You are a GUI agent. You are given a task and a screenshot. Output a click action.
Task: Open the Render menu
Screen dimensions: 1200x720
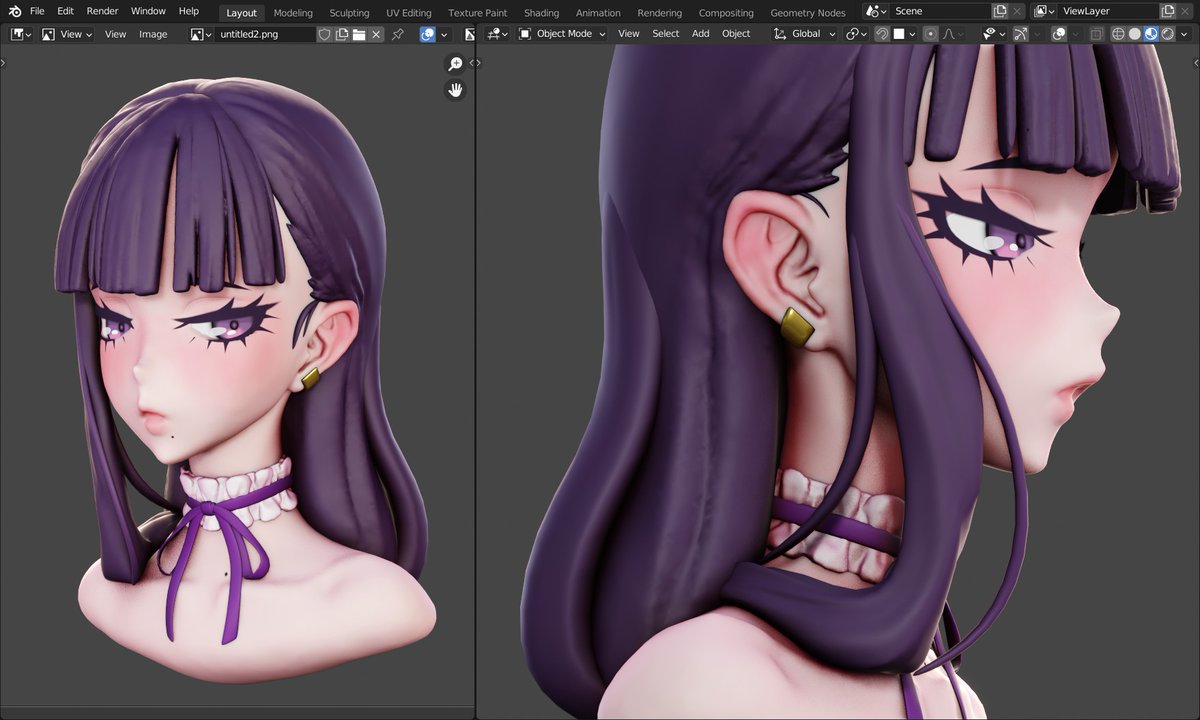102,11
